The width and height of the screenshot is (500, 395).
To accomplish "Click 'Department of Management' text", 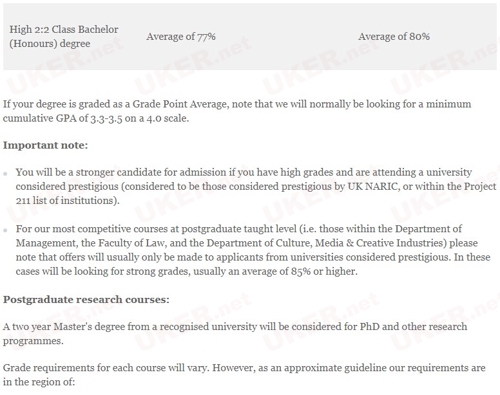I will pyautogui.click(x=239, y=236).
